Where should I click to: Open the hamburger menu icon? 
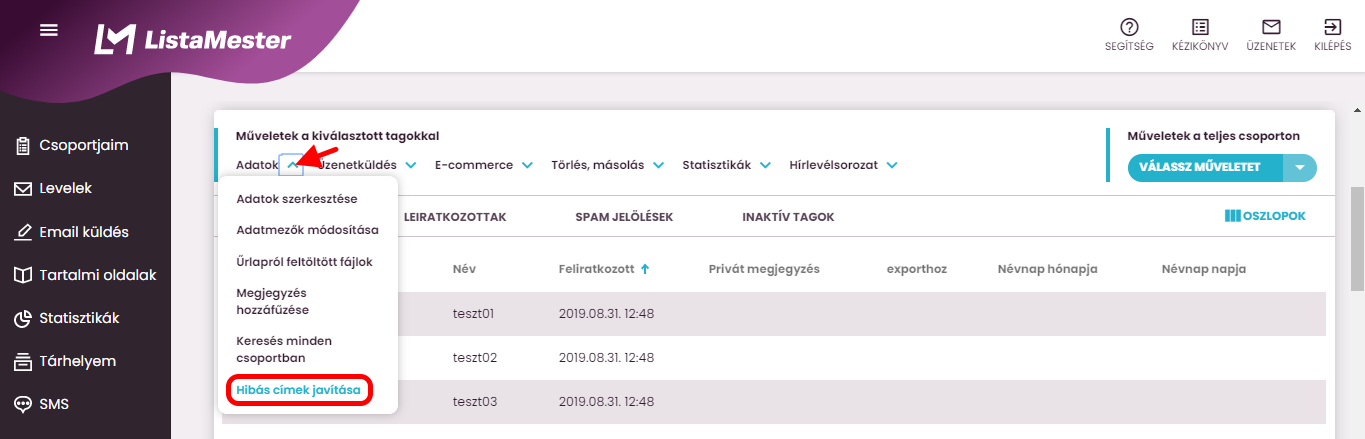point(49,30)
